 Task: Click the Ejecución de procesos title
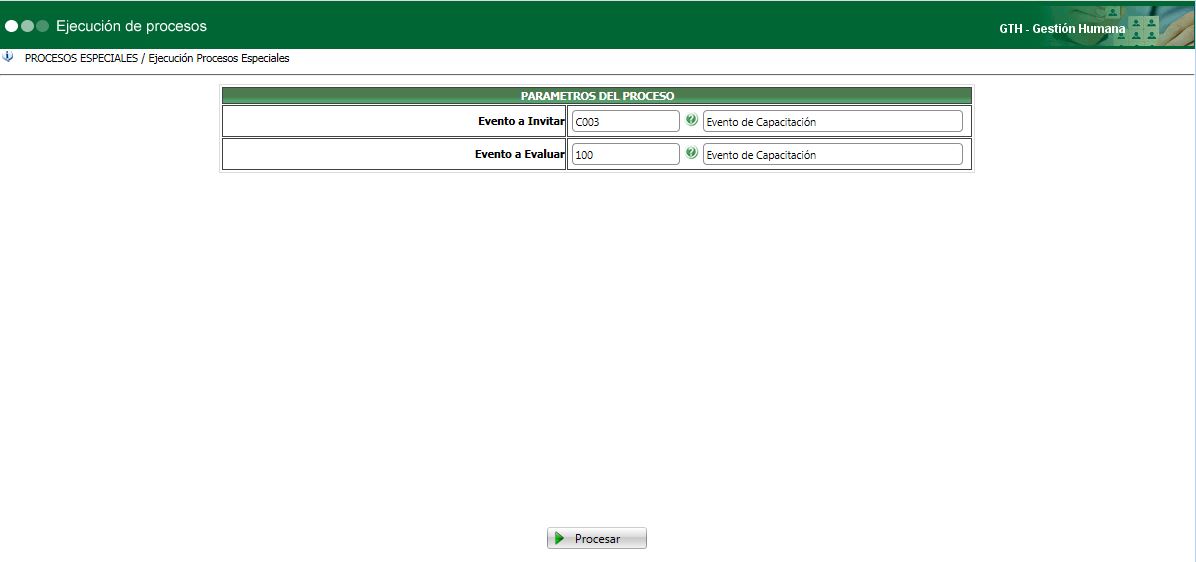point(131,26)
